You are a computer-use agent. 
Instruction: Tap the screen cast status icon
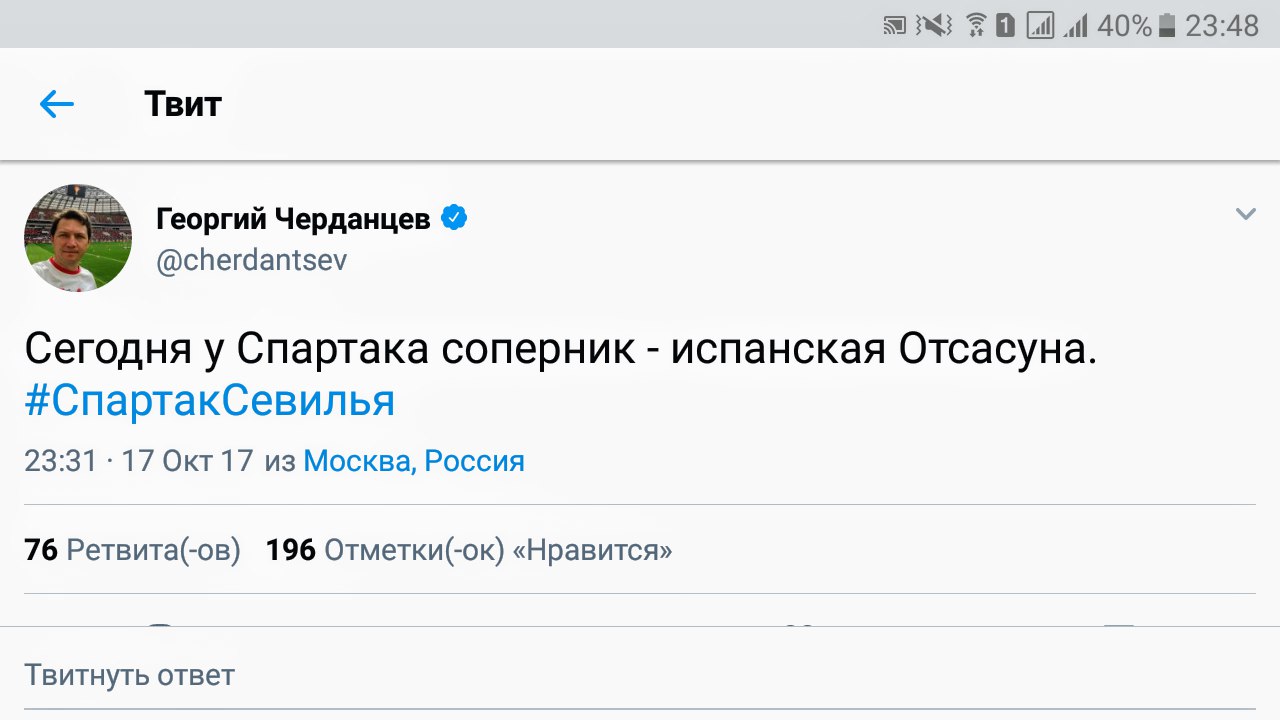(894, 26)
